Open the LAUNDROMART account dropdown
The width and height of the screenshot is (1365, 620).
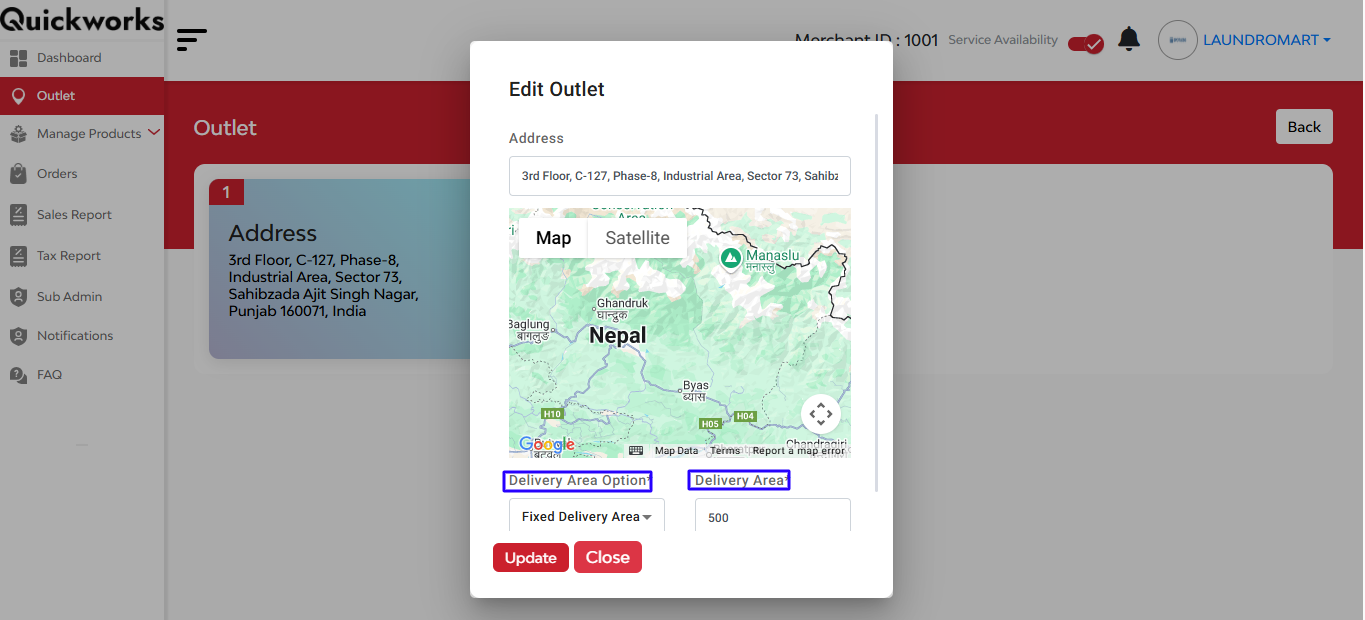tap(1267, 40)
